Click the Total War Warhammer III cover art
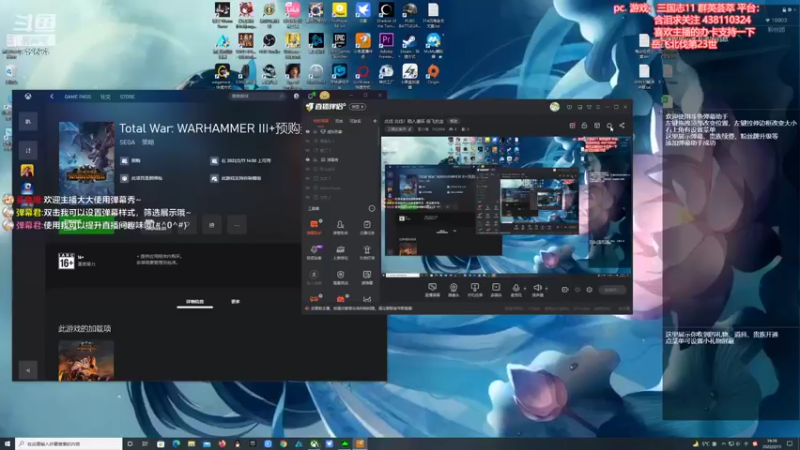 pyautogui.click(x=87, y=157)
